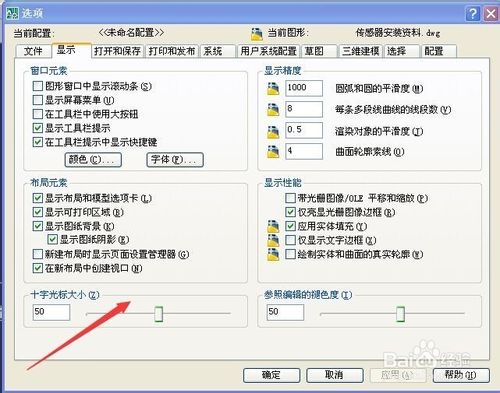
Task: Uncheck 仅亮显光栅图像边框 checkbox
Action: (290, 212)
